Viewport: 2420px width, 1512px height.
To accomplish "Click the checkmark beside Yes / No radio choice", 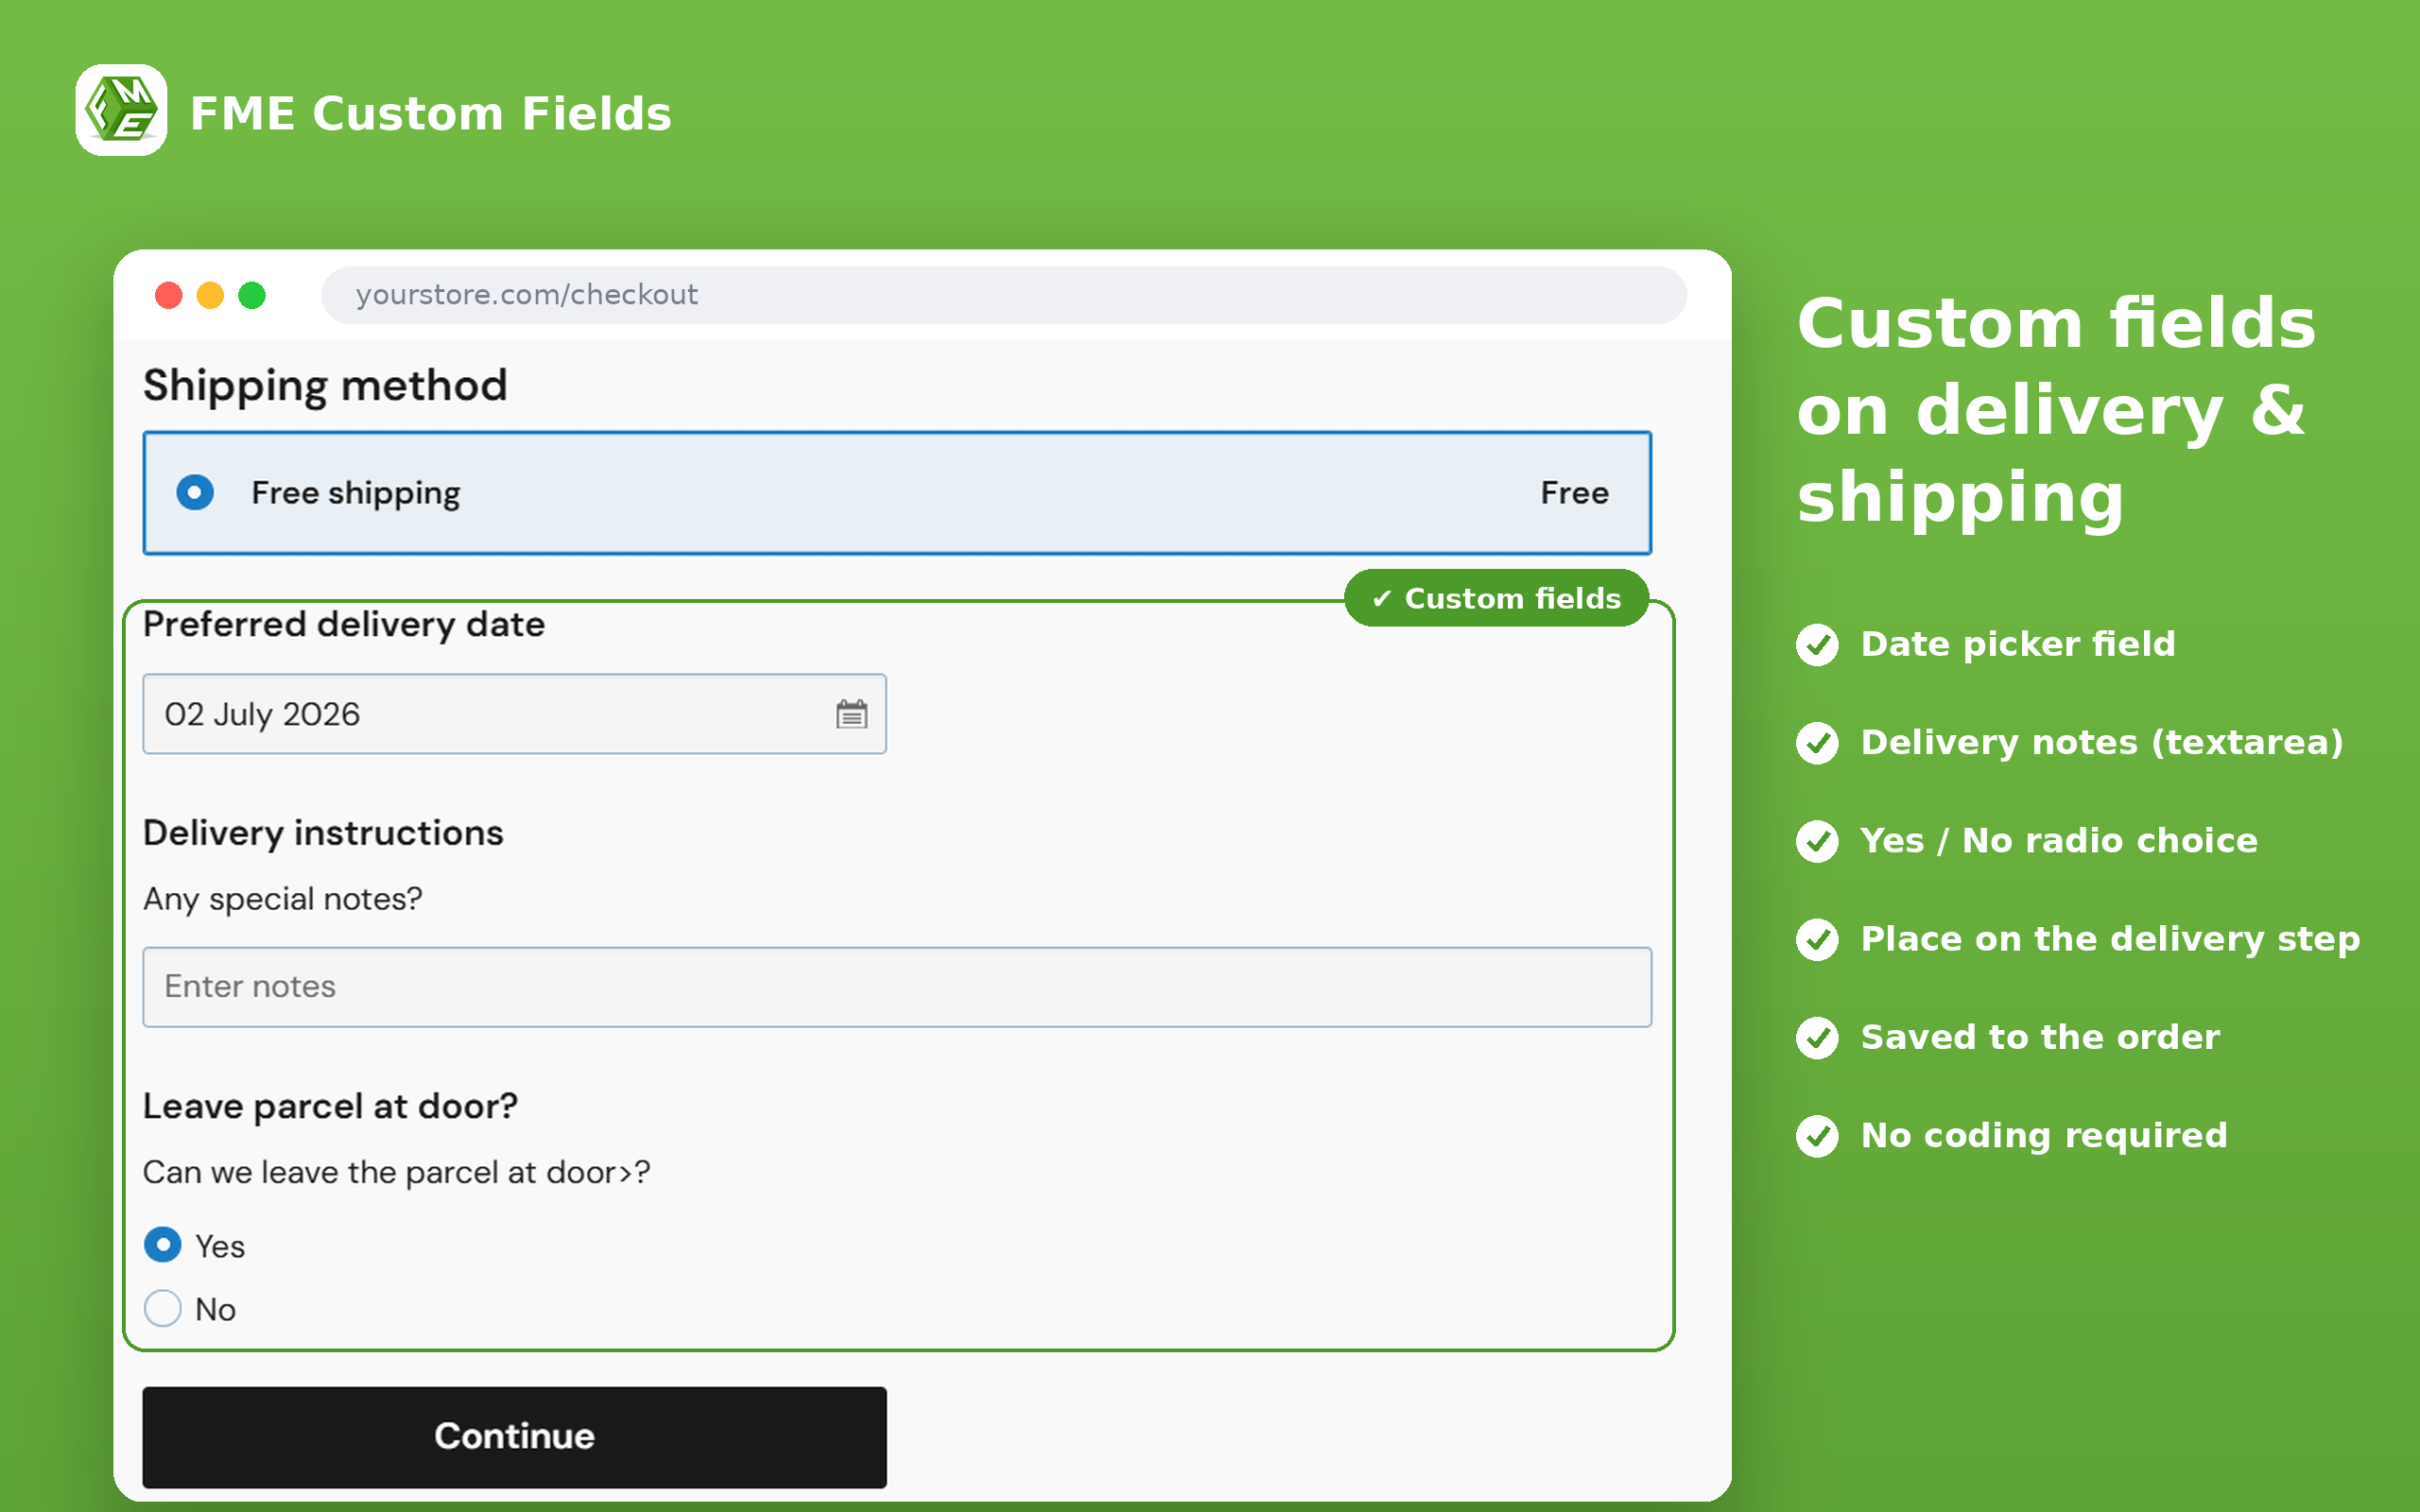I will 1817,841.
